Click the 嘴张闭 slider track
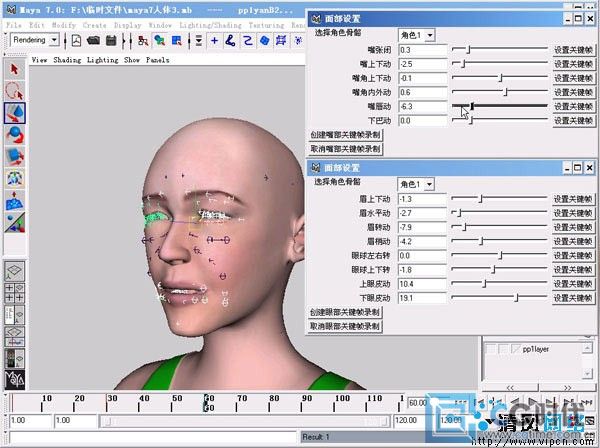Screen dimensions: 600x448 500,49
